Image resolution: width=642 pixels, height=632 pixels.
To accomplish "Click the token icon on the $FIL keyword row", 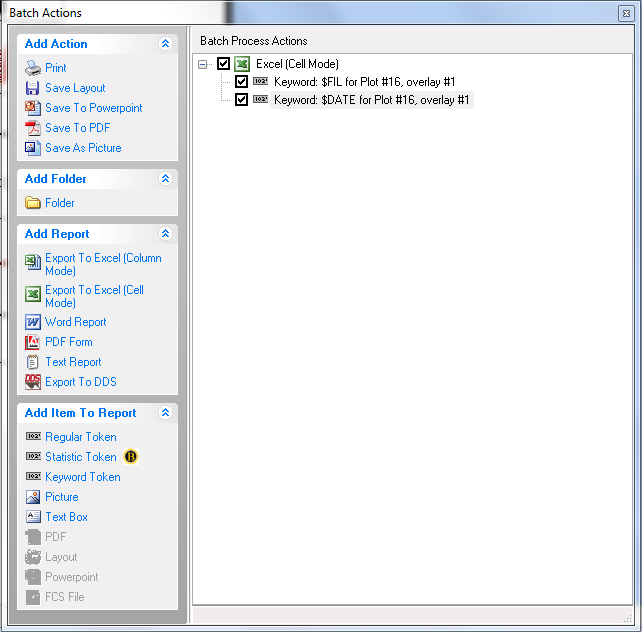I will pyautogui.click(x=260, y=81).
